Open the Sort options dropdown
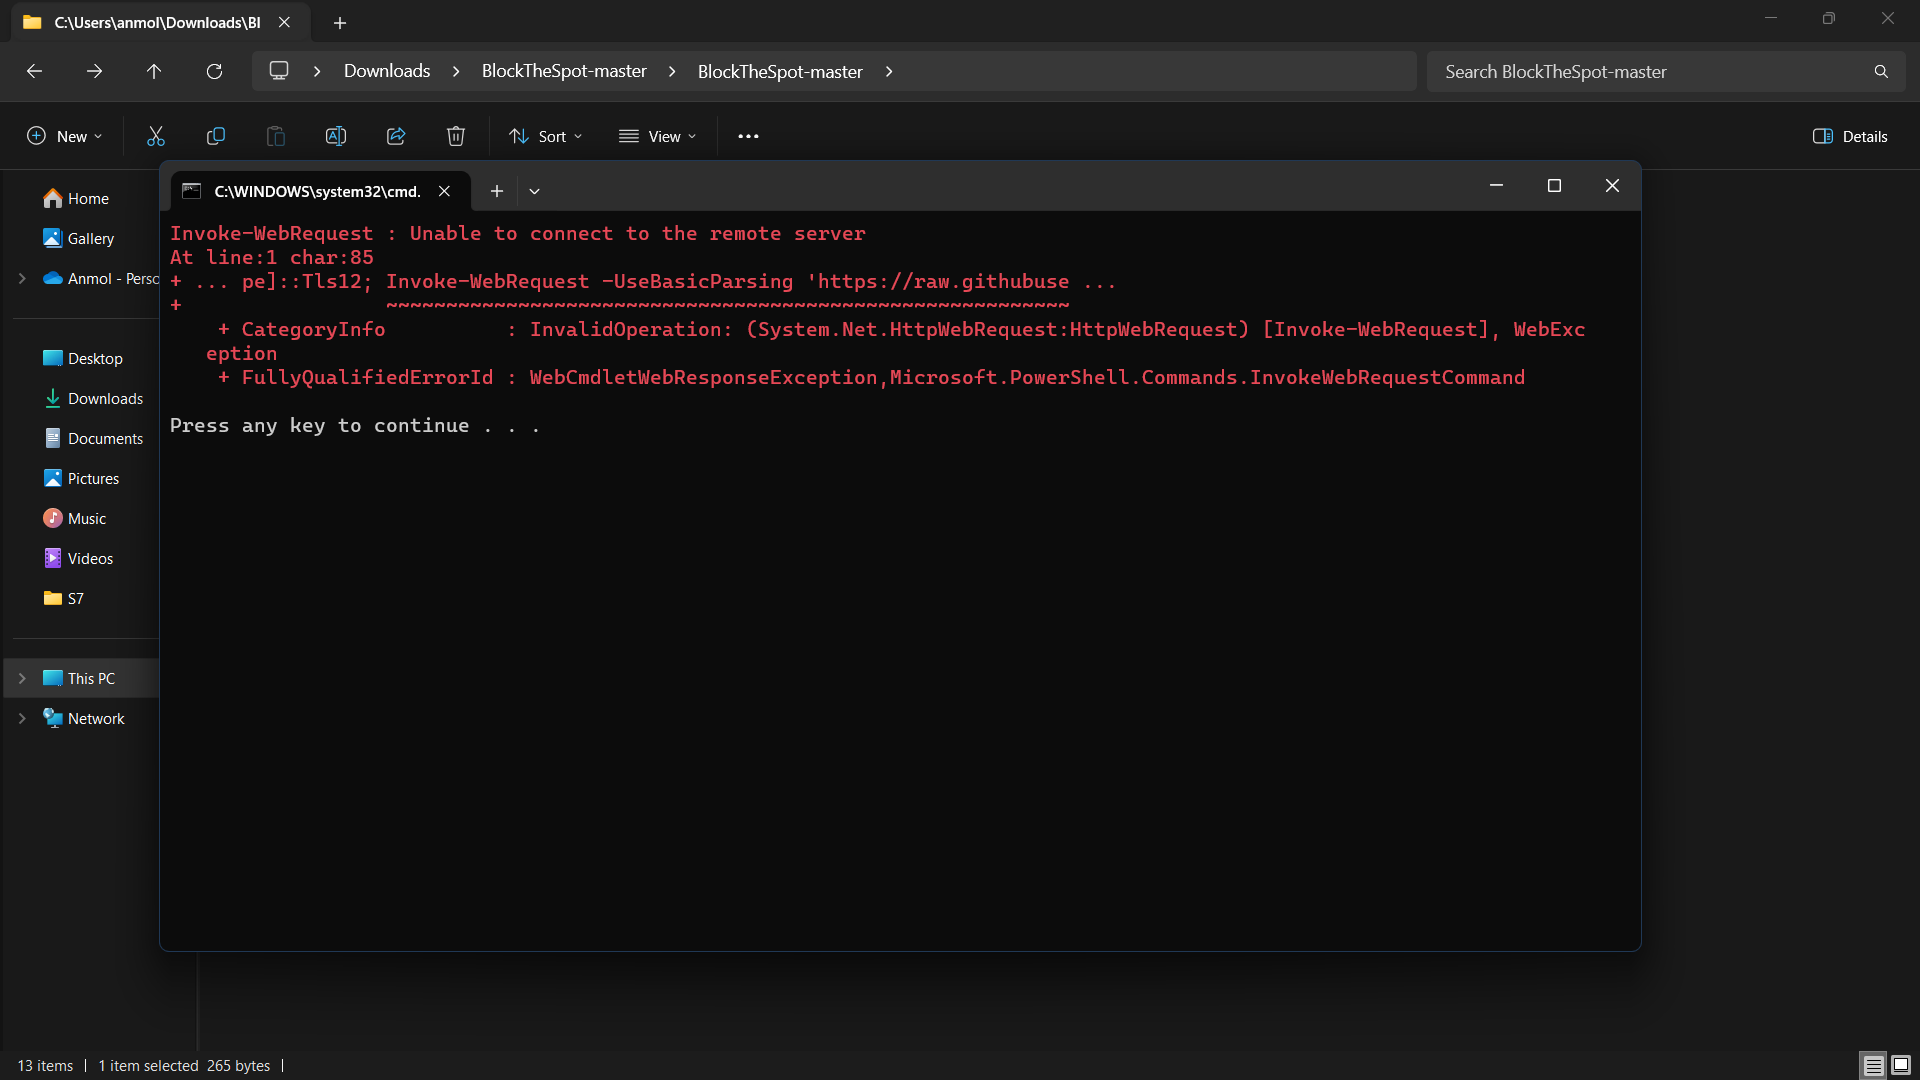Screen dimensions: 1920x1080 (x=545, y=136)
